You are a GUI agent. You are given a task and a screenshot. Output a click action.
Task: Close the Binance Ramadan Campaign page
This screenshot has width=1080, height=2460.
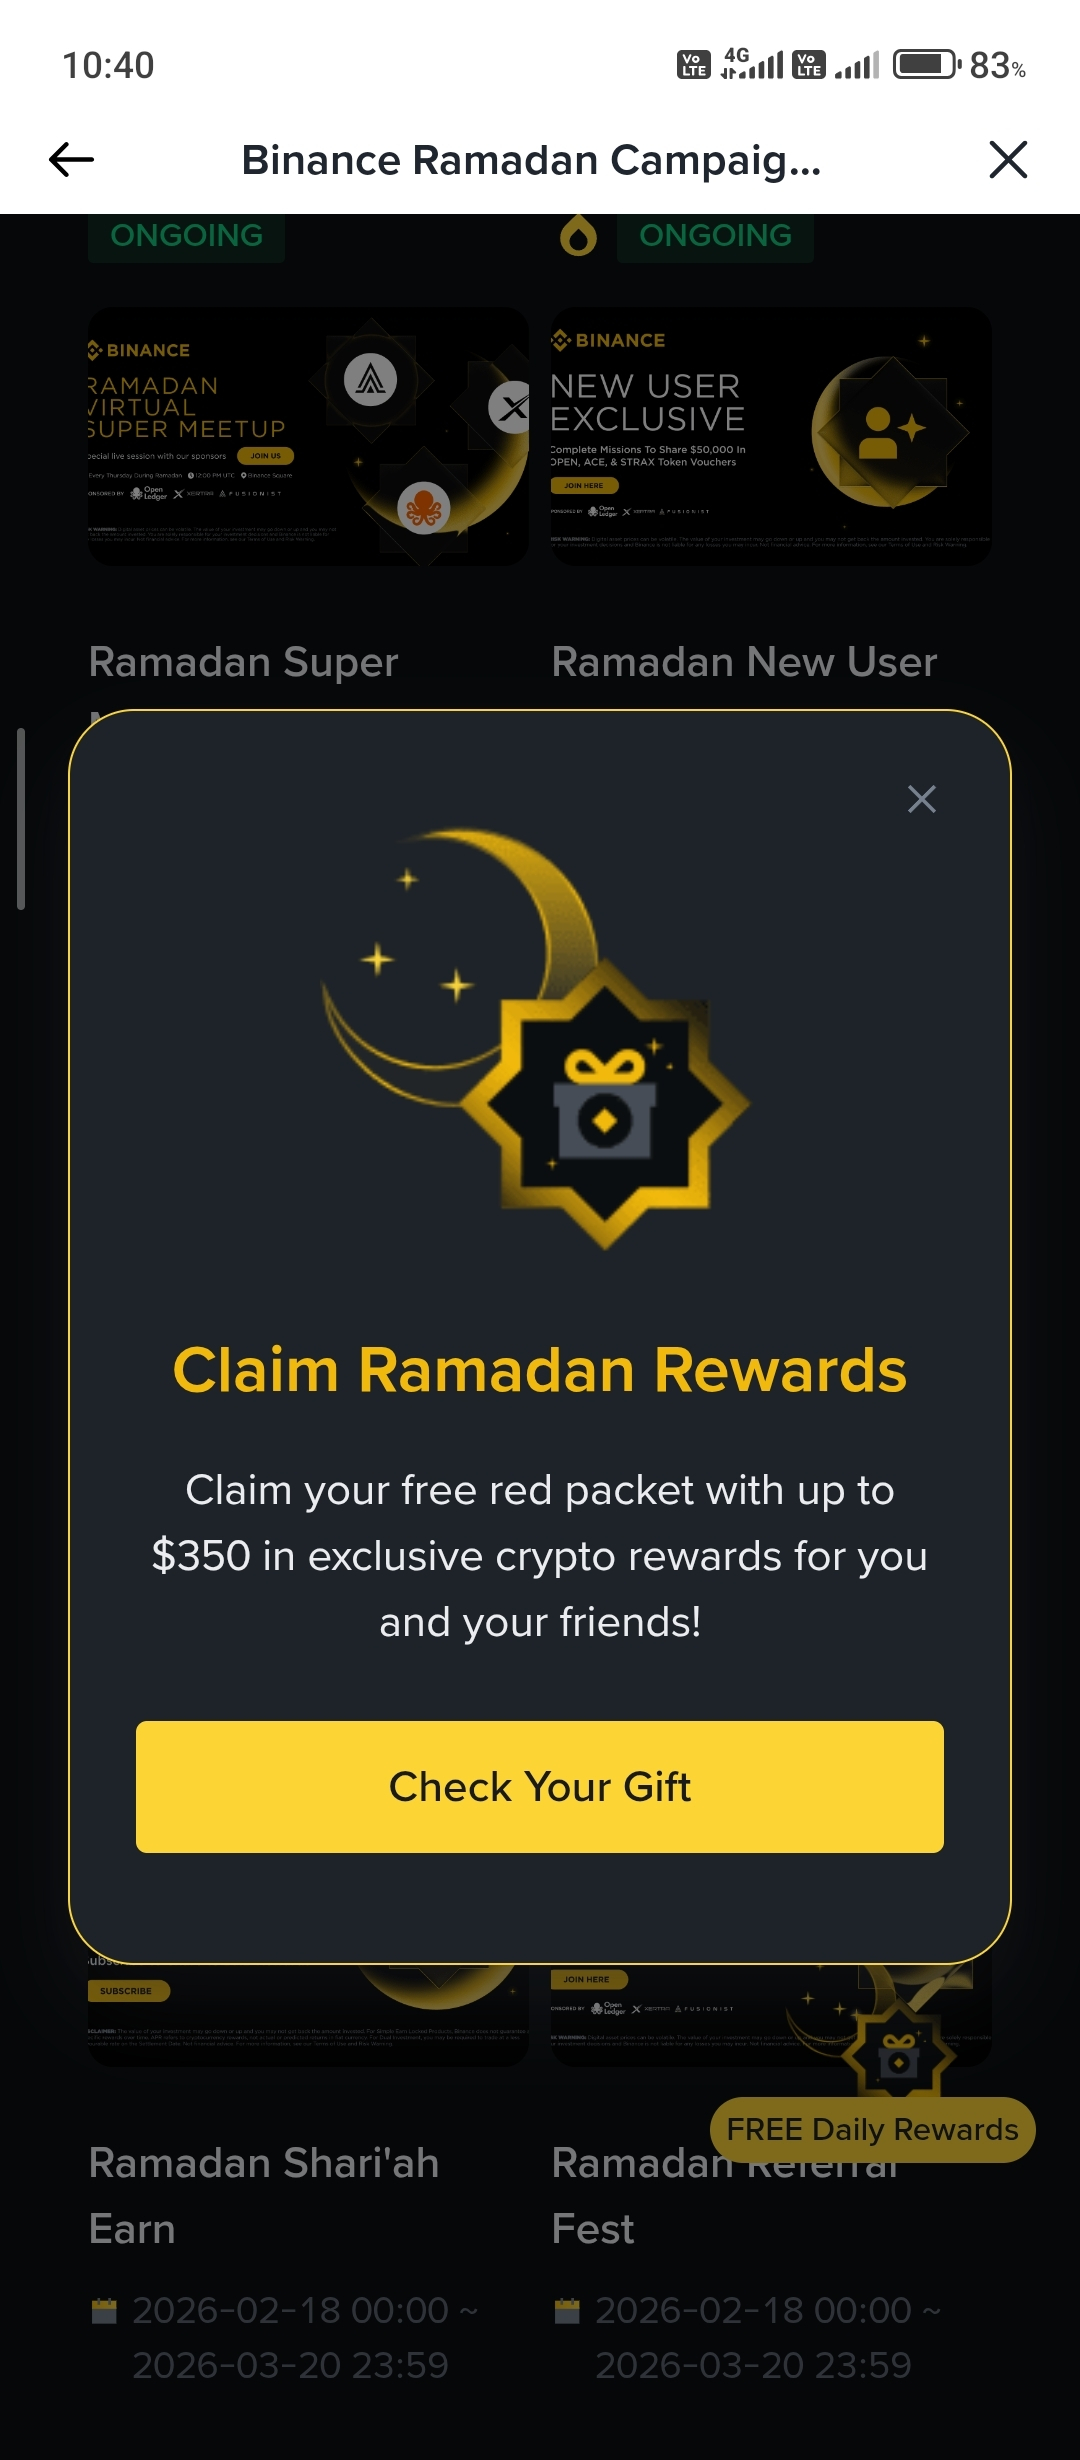[x=1008, y=160]
